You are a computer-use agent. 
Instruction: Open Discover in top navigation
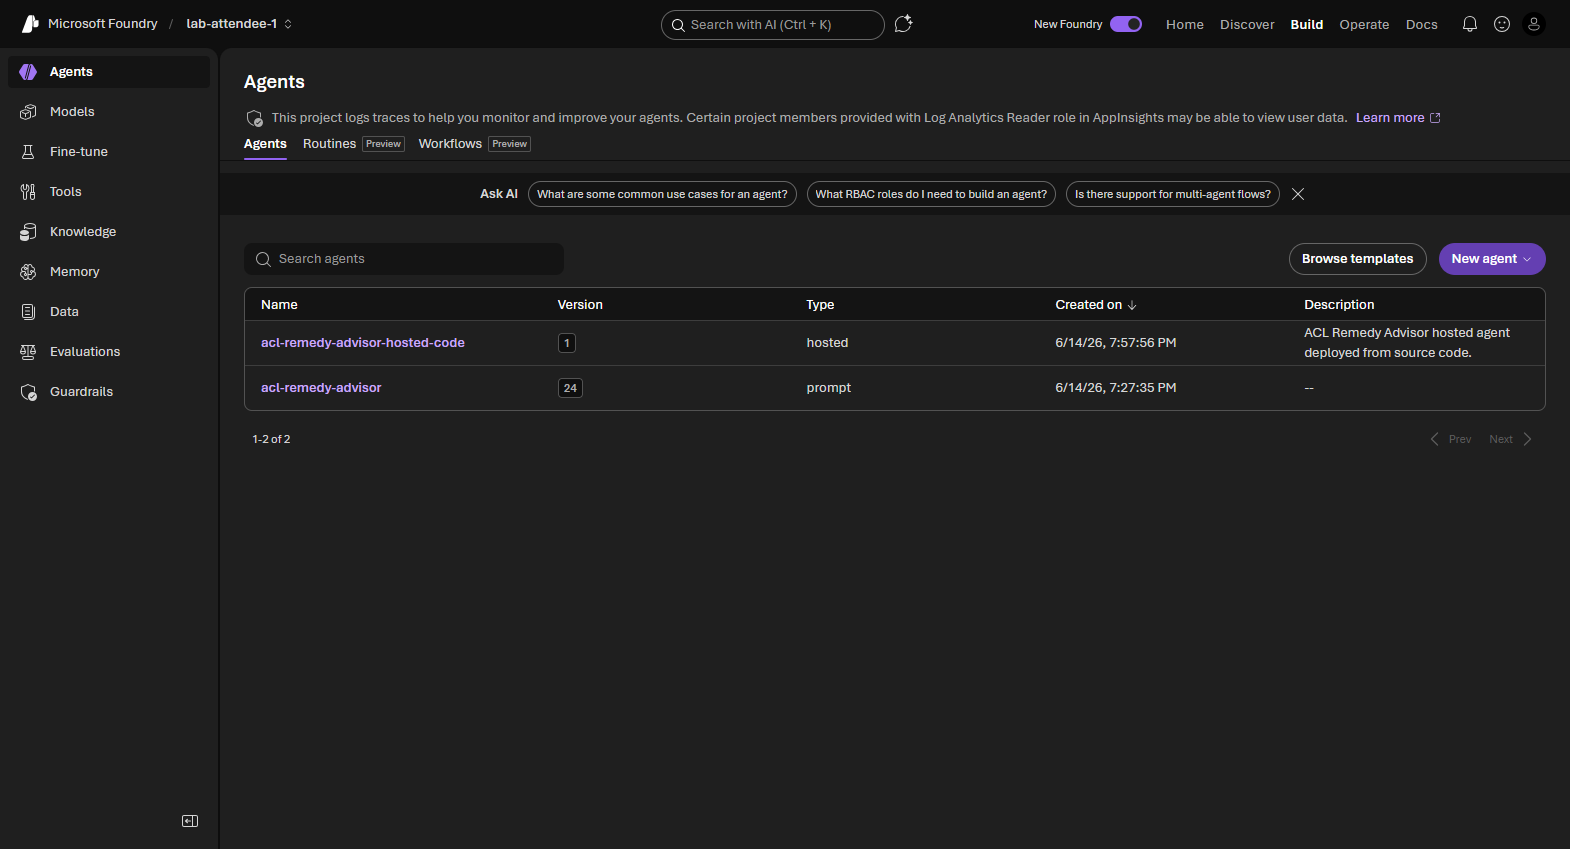[x=1247, y=24]
